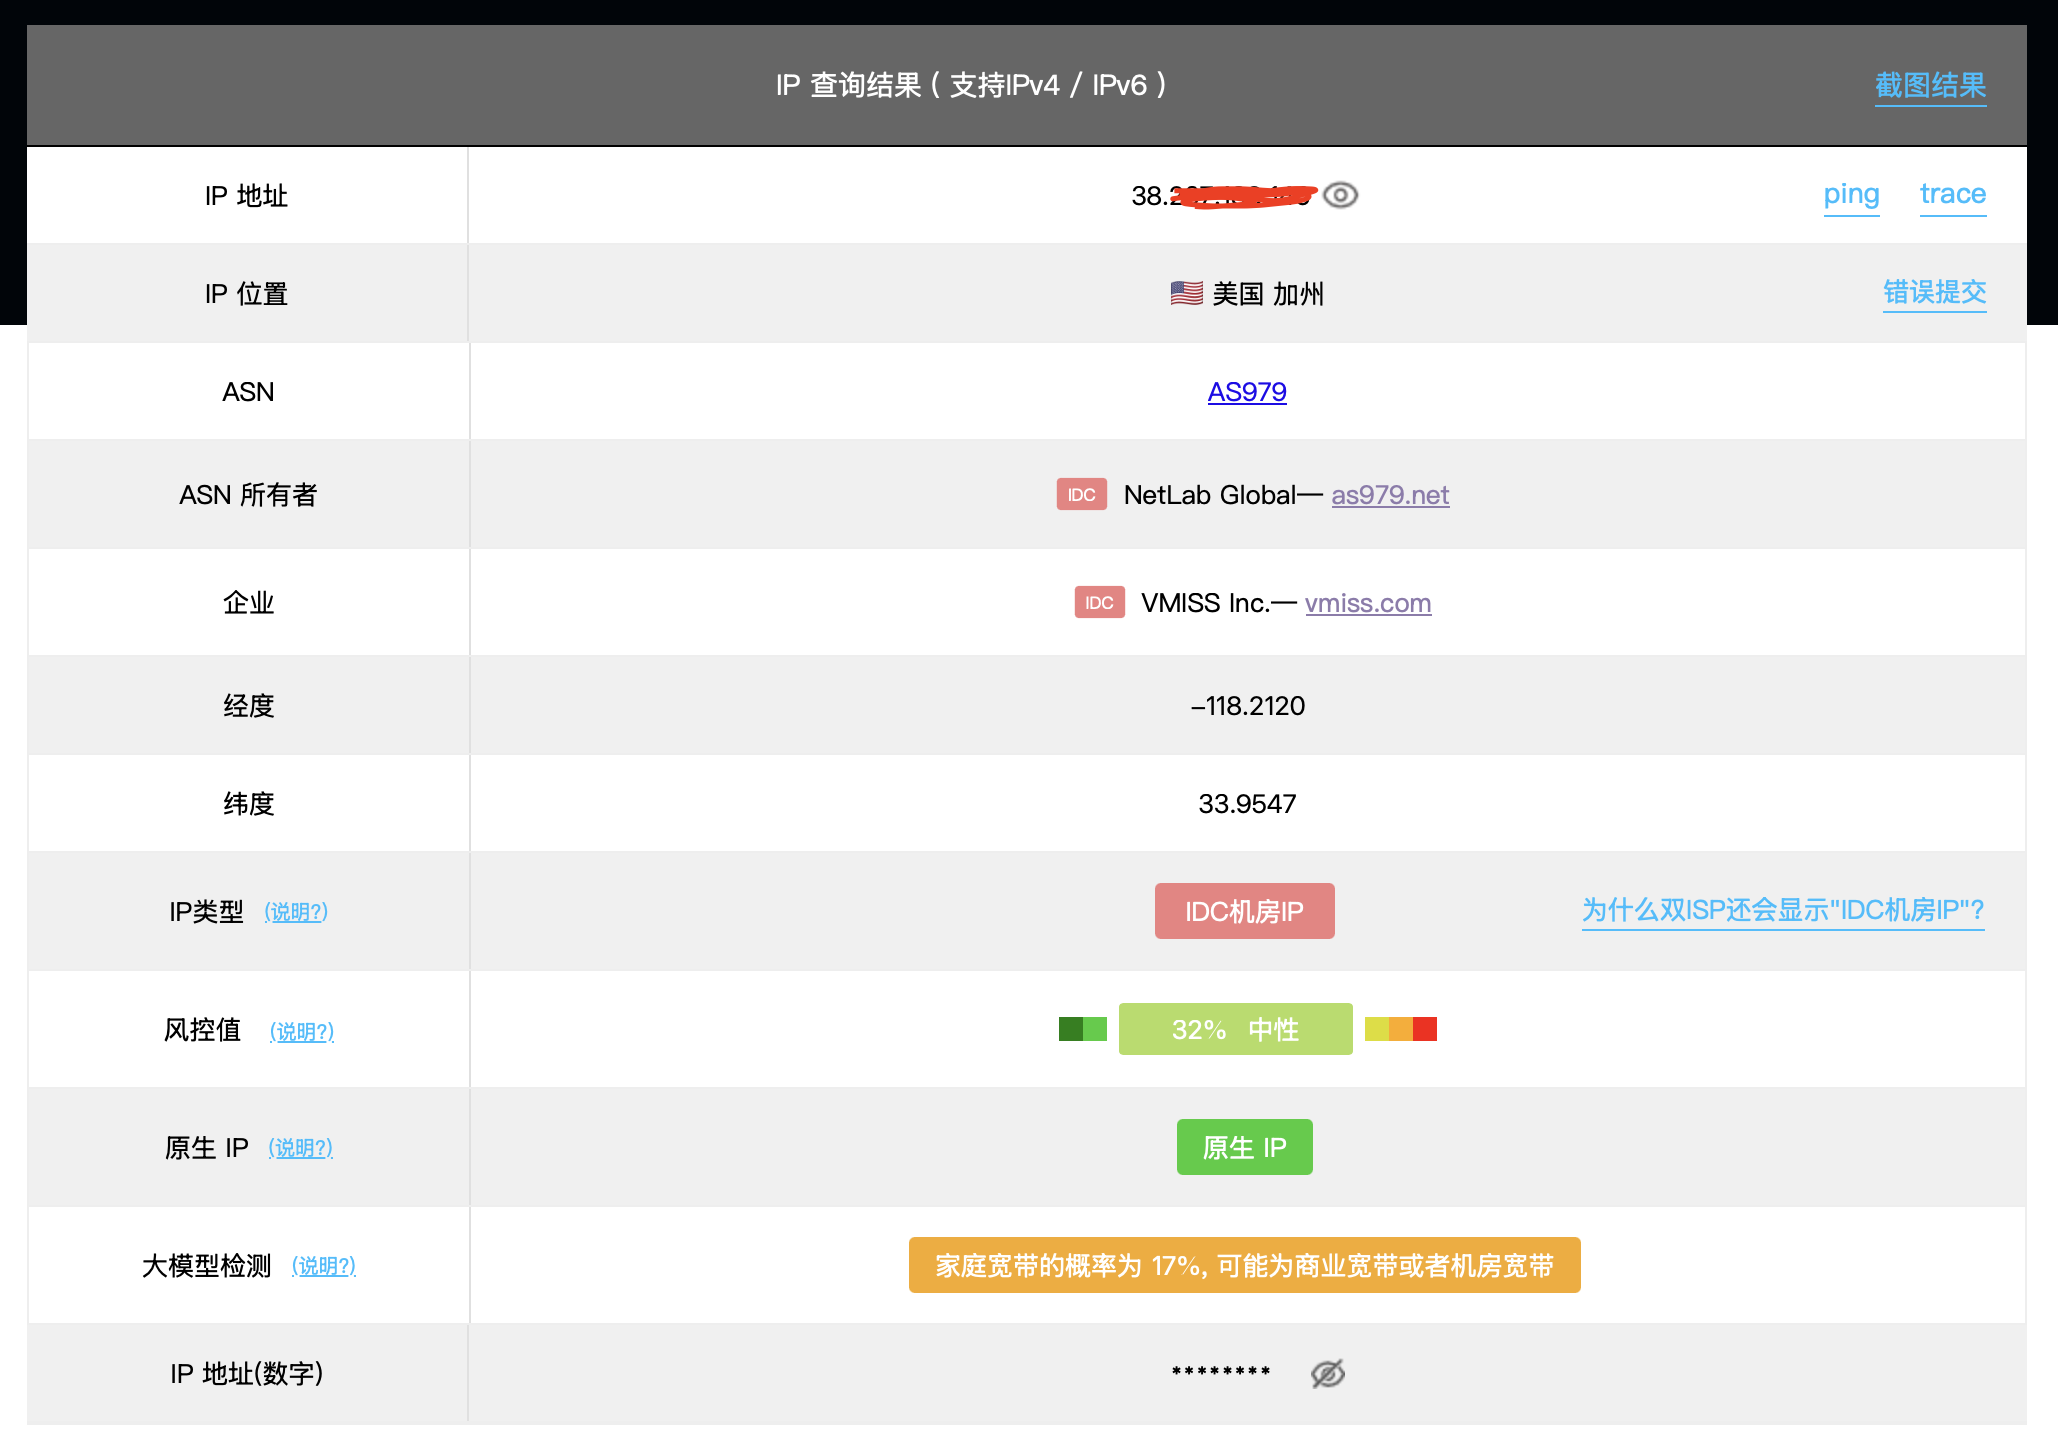Click the 32% 中性 risk indicator
This screenshot has width=2058, height=1454.
(1235, 1029)
